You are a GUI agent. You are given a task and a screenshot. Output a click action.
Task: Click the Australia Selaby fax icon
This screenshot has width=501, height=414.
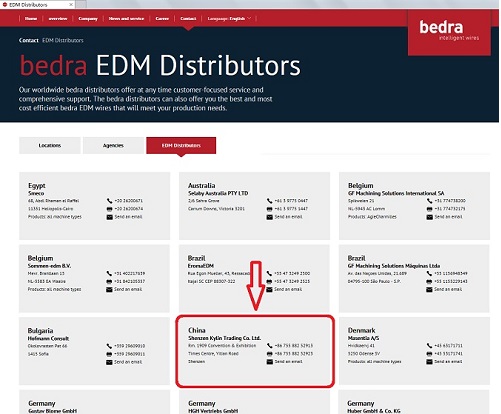pos(269,209)
